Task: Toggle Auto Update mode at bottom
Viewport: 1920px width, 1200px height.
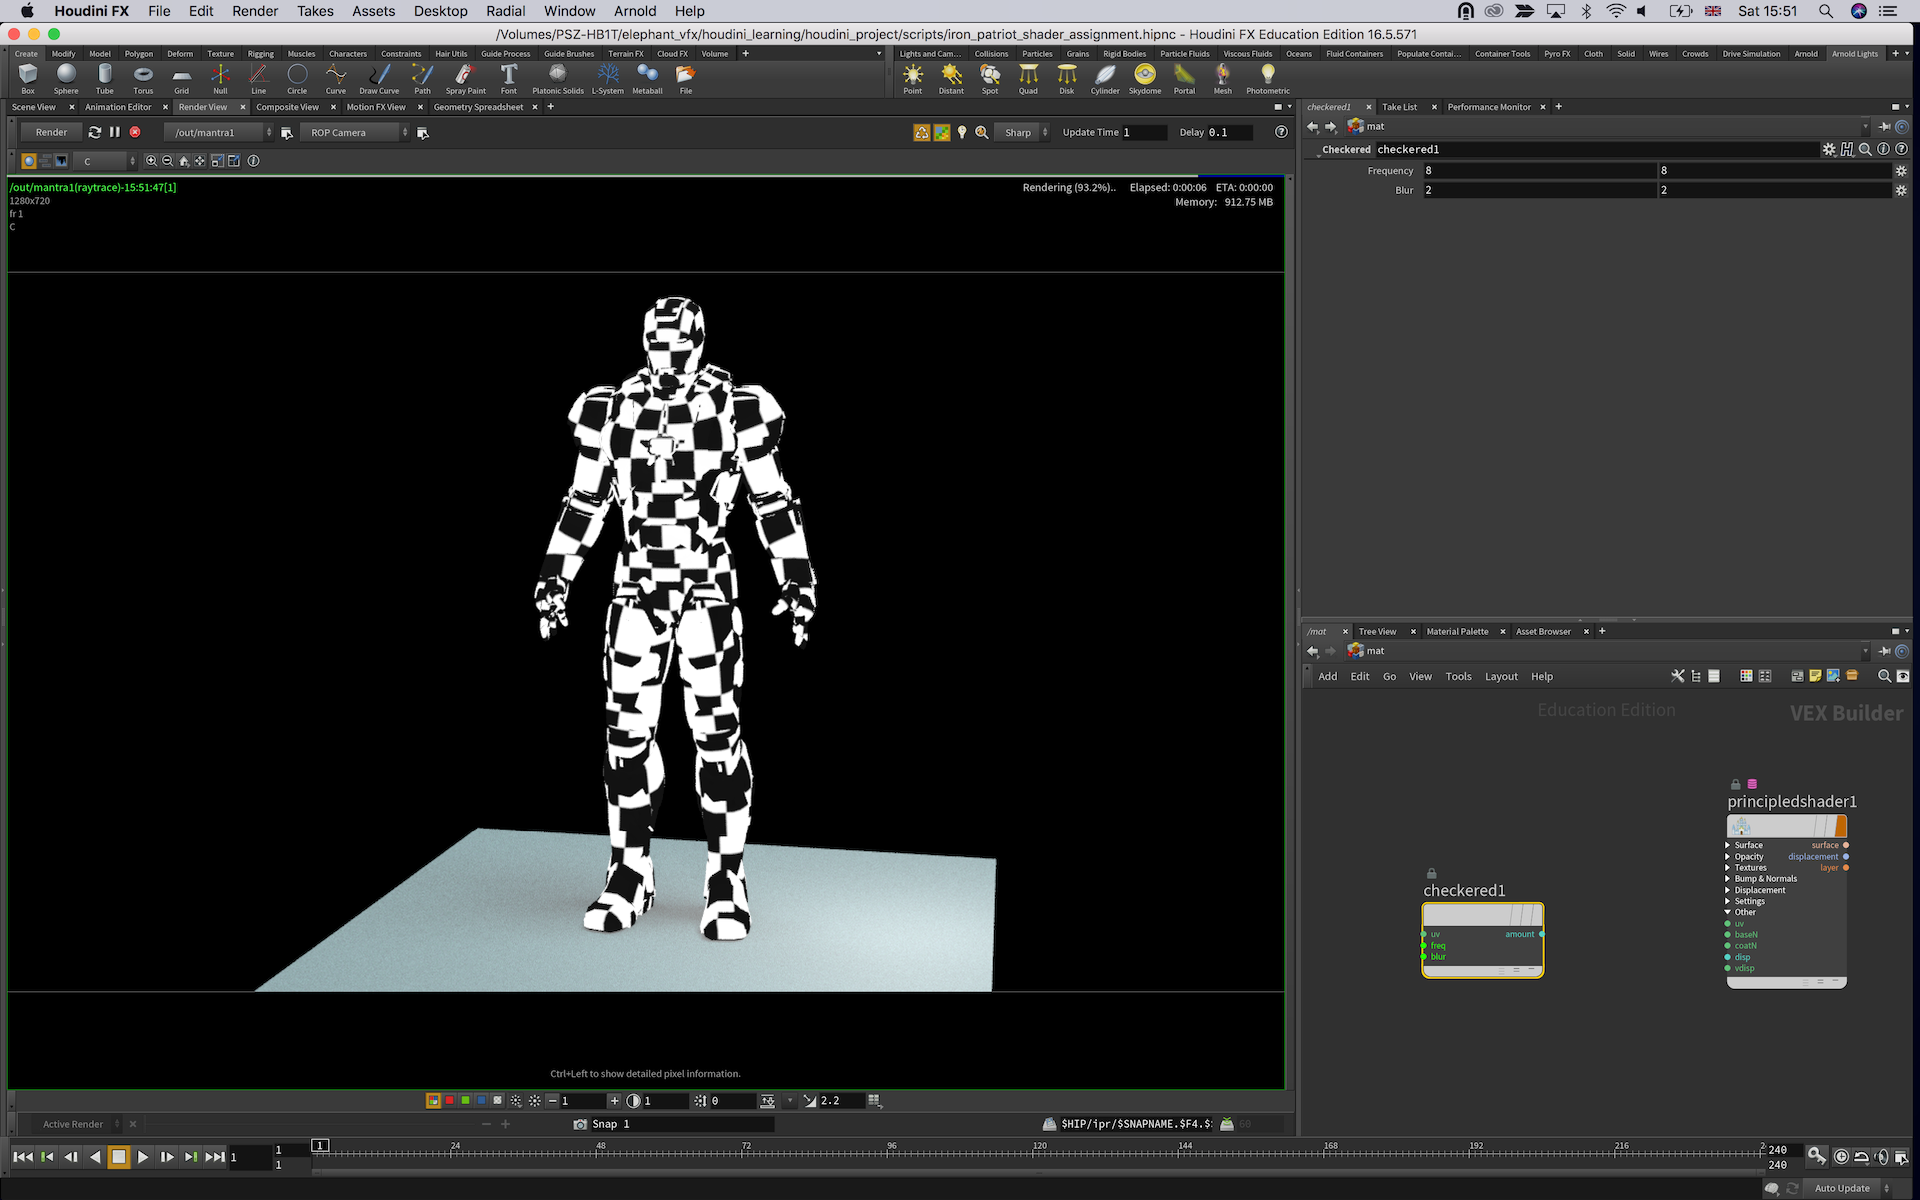Action: (1841, 1188)
